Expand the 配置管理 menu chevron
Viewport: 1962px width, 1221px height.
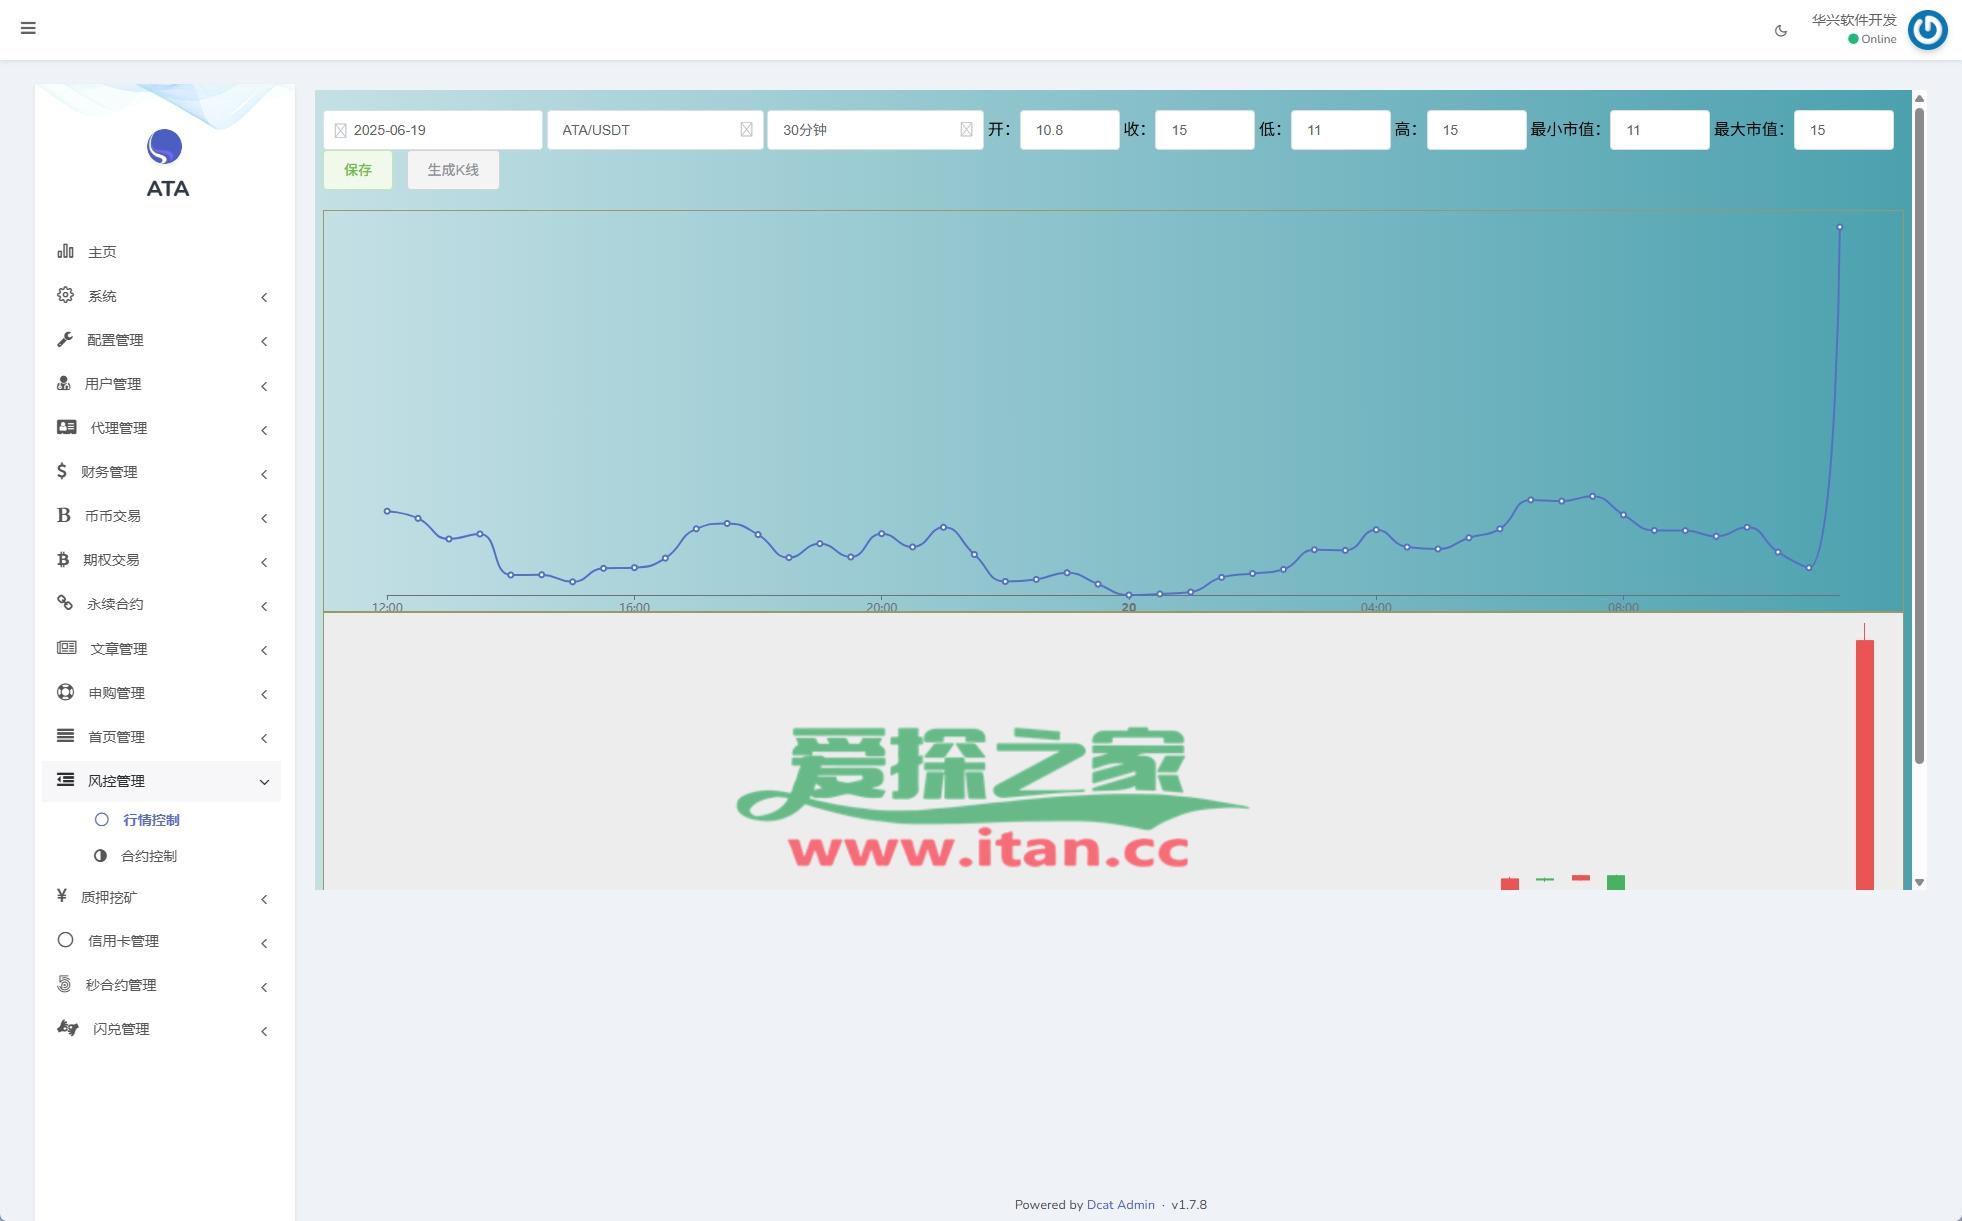(x=264, y=341)
